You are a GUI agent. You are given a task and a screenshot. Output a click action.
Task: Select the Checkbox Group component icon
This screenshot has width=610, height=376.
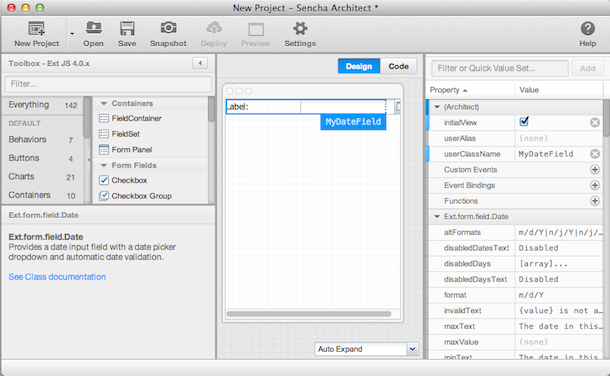(x=103, y=196)
